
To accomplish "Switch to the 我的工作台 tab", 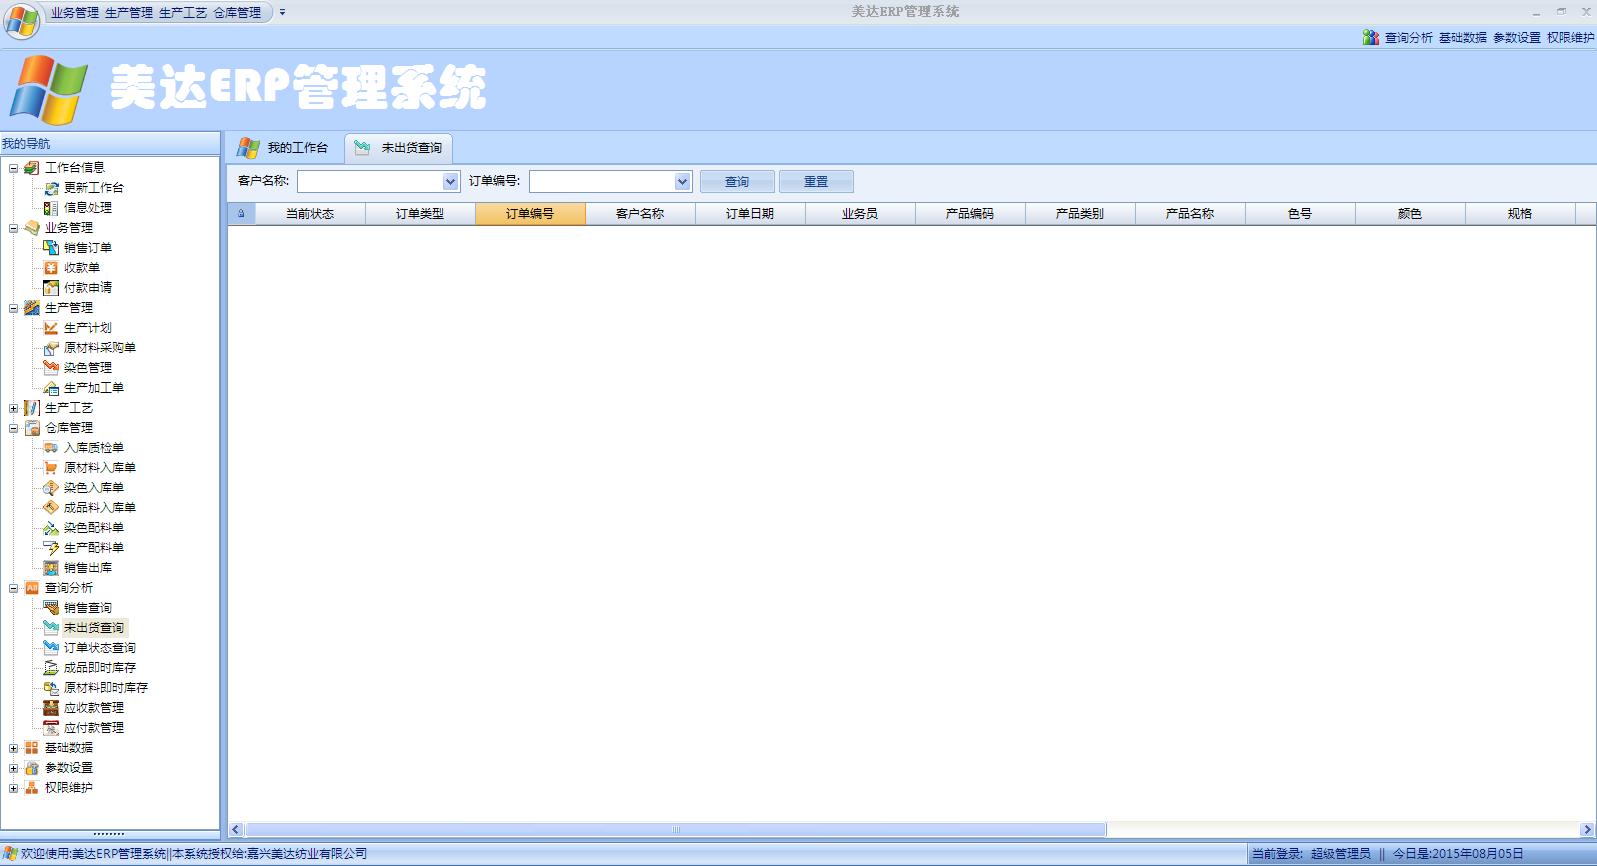I will [x=285, y=148].
